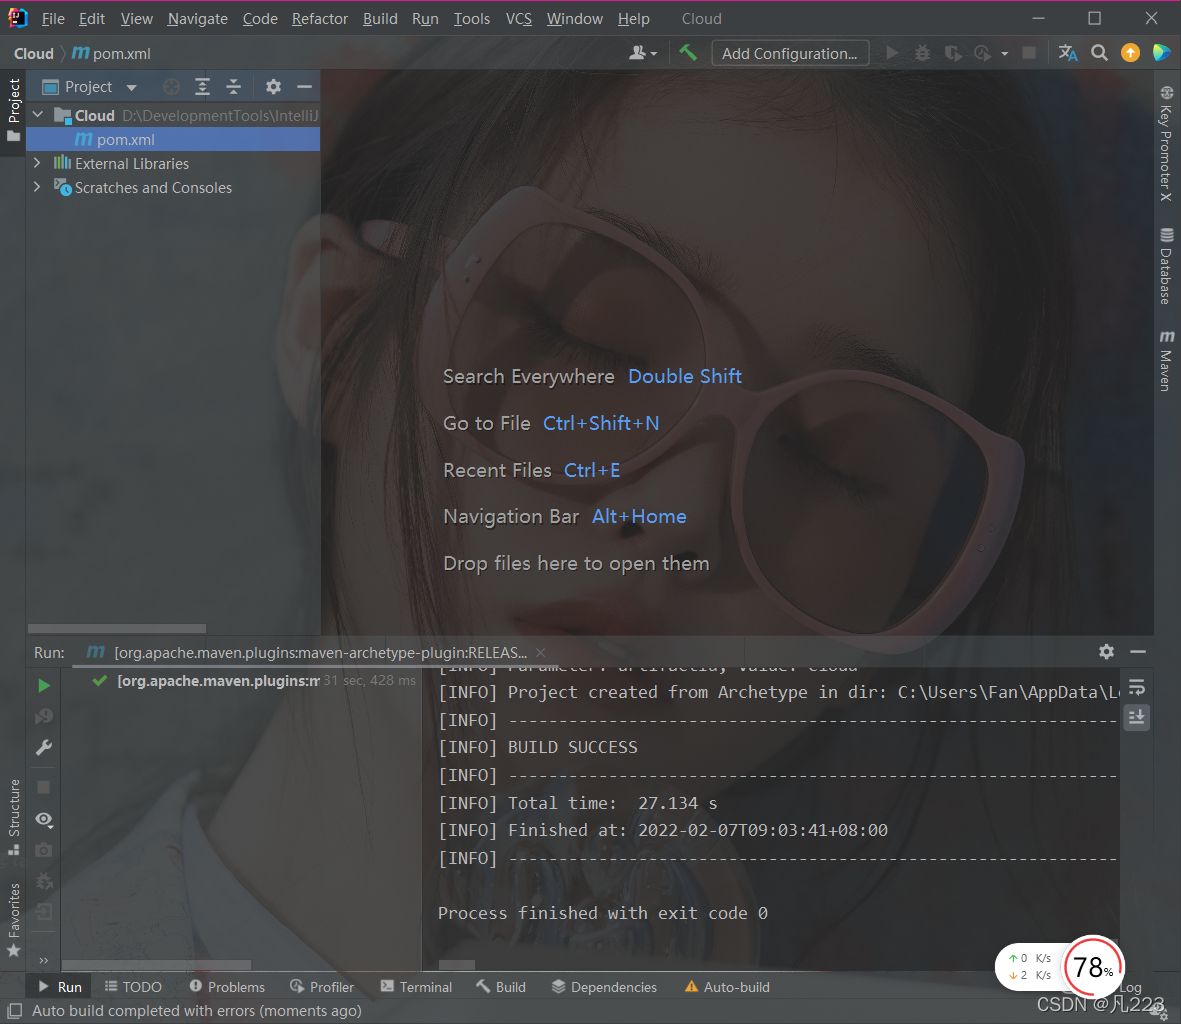Click the main toolbar Run arrow
Image resolution: width=1181 pixels, height=1024 pixels.
[x=892, y=53]
